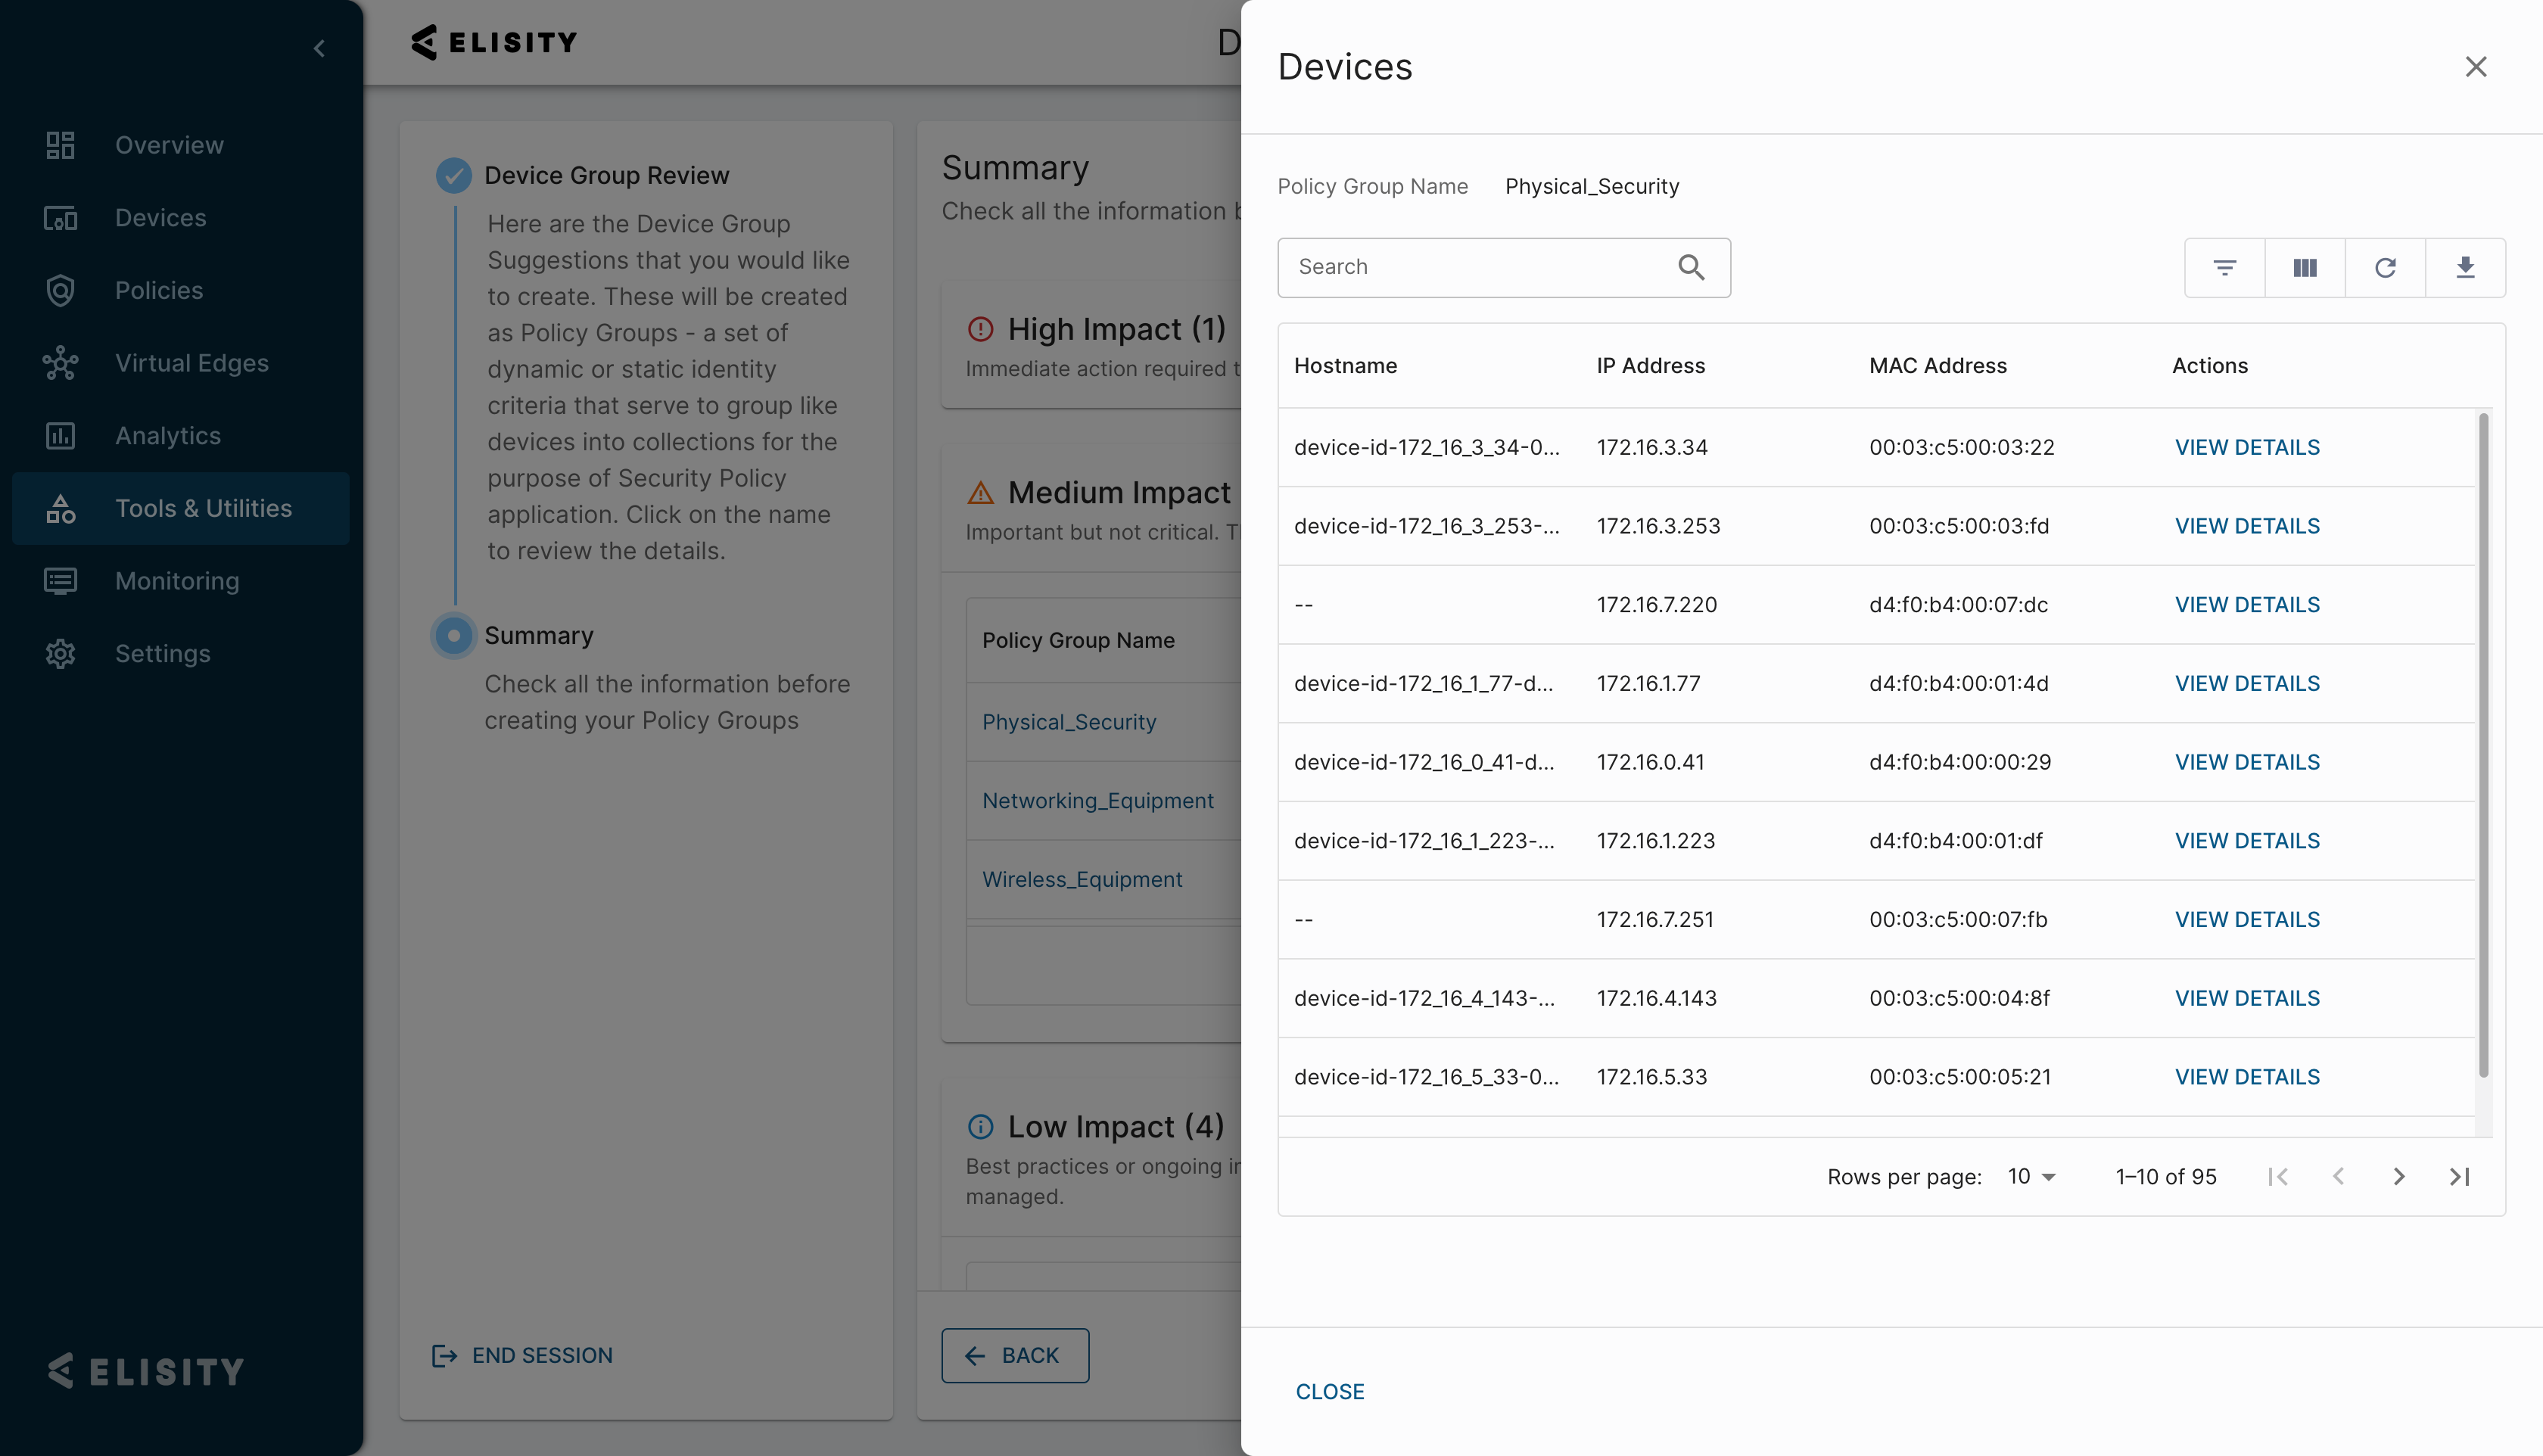Click the High Impact alert icon
Image resolution: width=2543 pixels, height=1456 pixels.
tap(980, 329)
